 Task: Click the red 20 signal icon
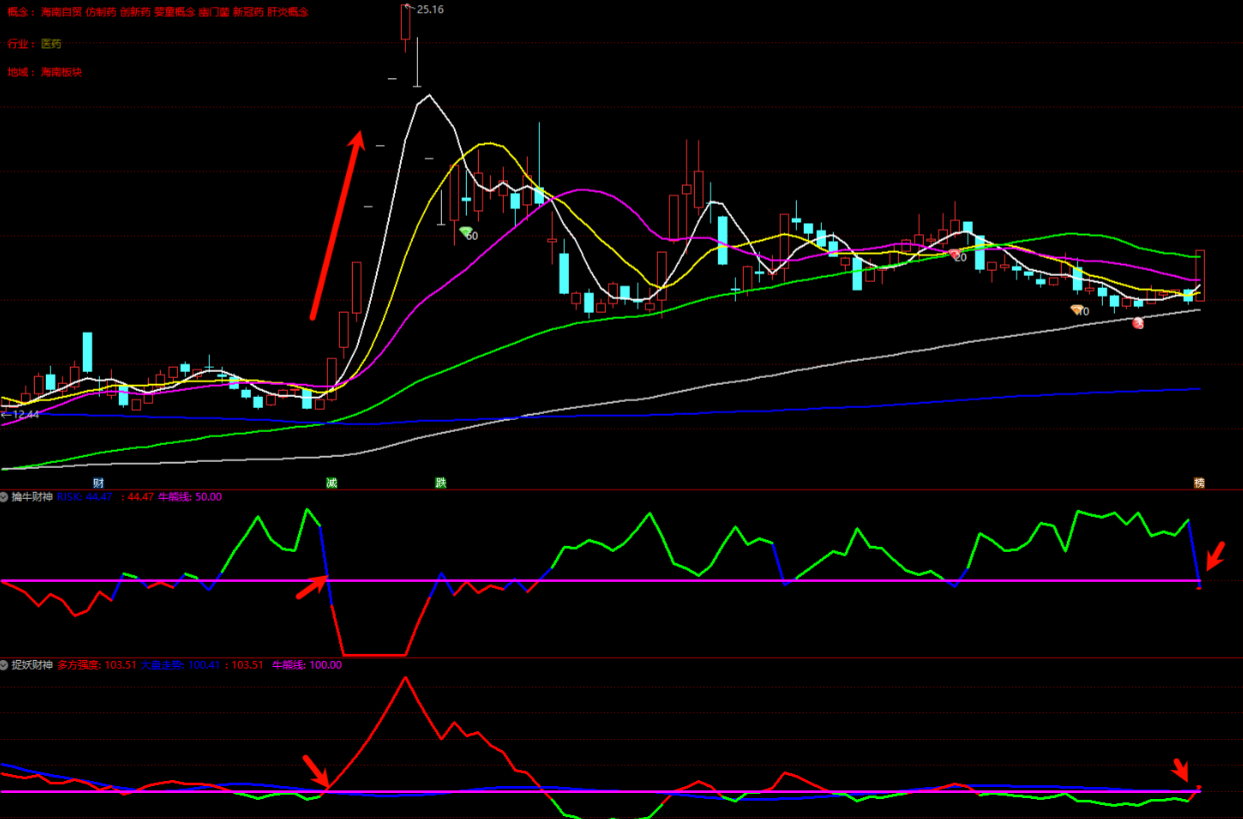pos(954,254)
